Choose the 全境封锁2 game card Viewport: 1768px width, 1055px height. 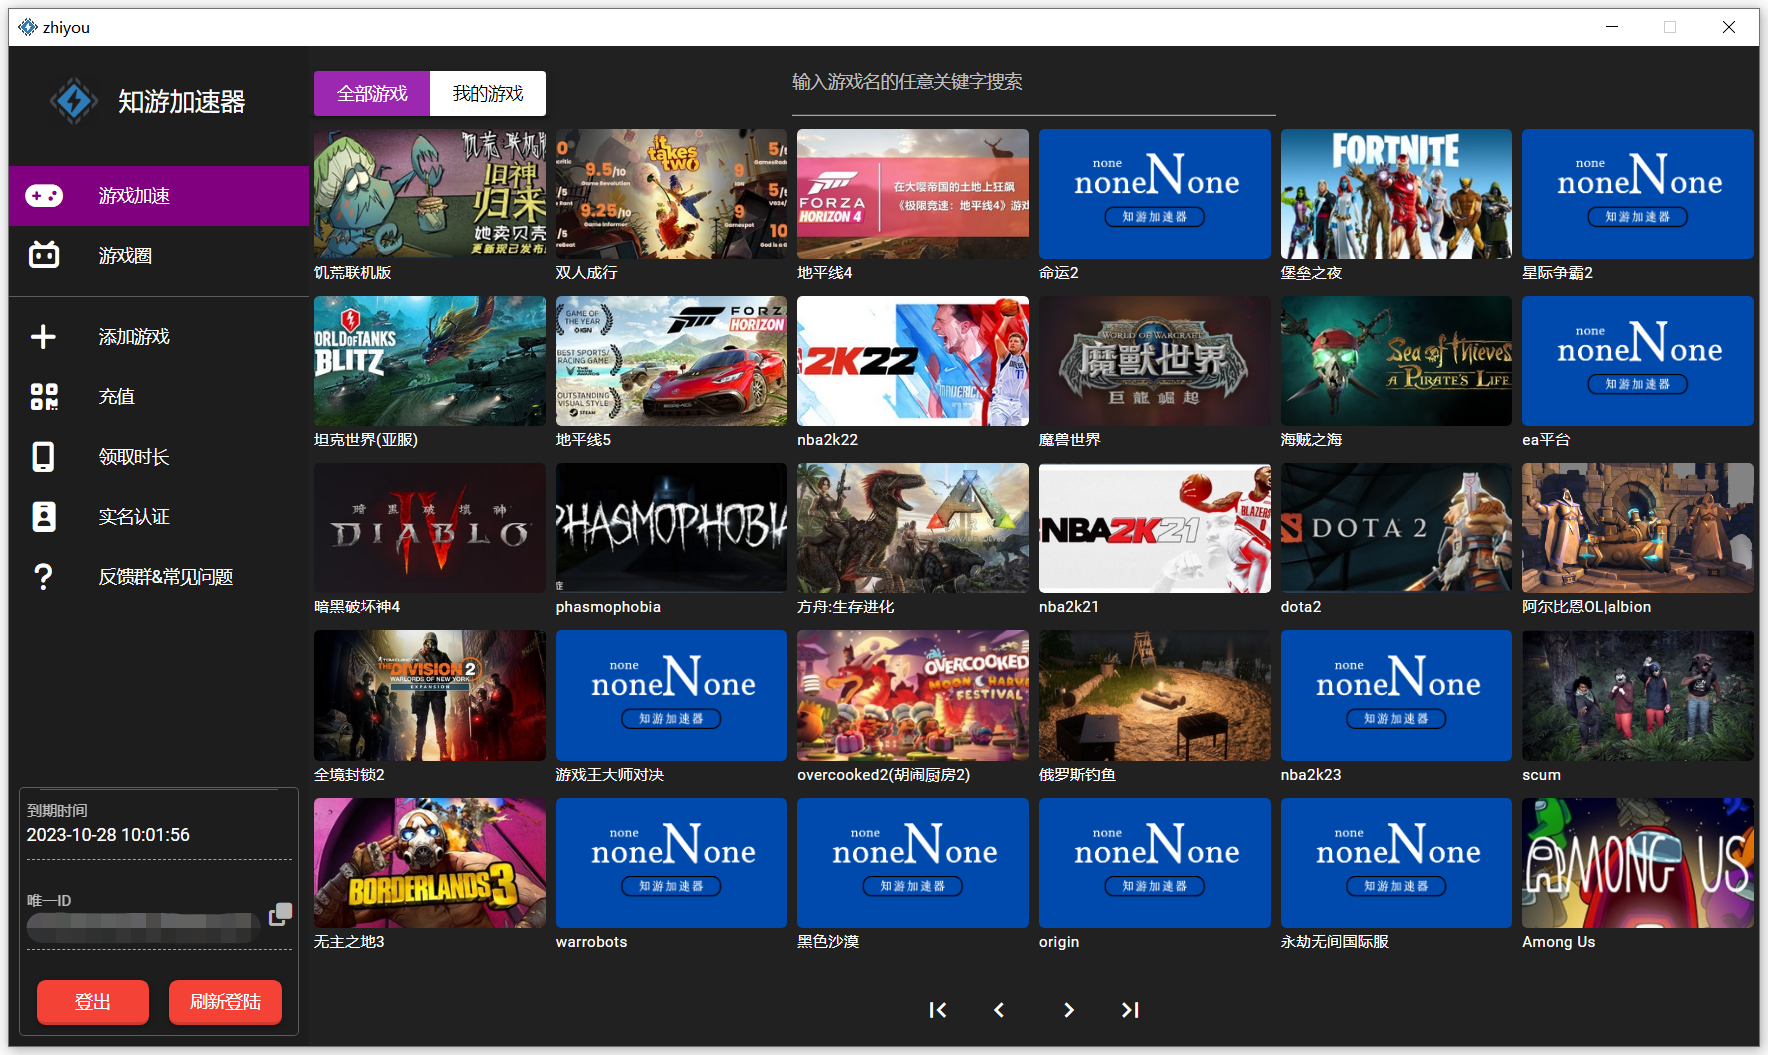(x=430, y=695)
